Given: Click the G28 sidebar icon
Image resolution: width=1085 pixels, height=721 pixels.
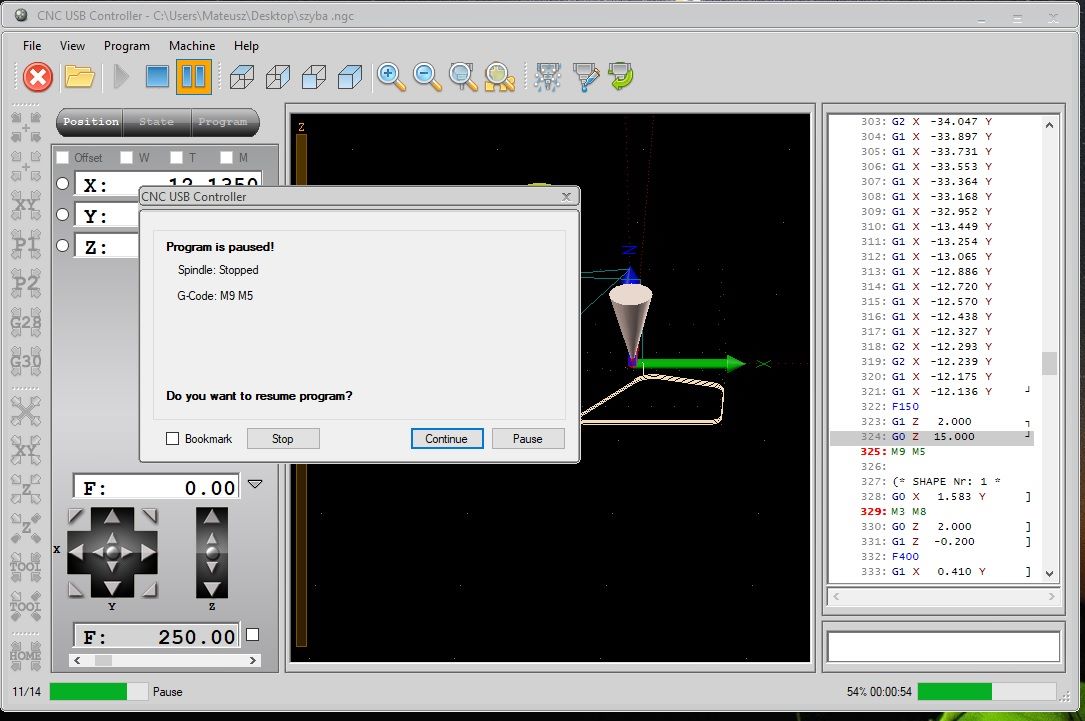Looking at the screenshot, I should pyautogui.click(x=26, y=322).
